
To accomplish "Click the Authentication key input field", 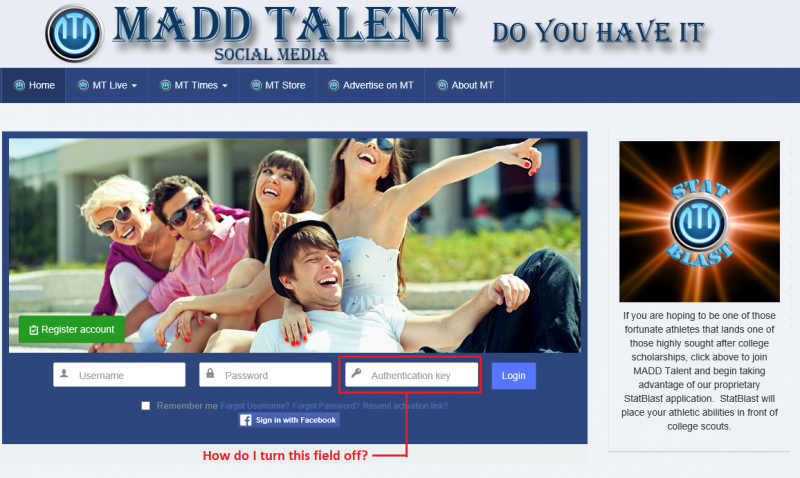I will [x=412, y=375].
